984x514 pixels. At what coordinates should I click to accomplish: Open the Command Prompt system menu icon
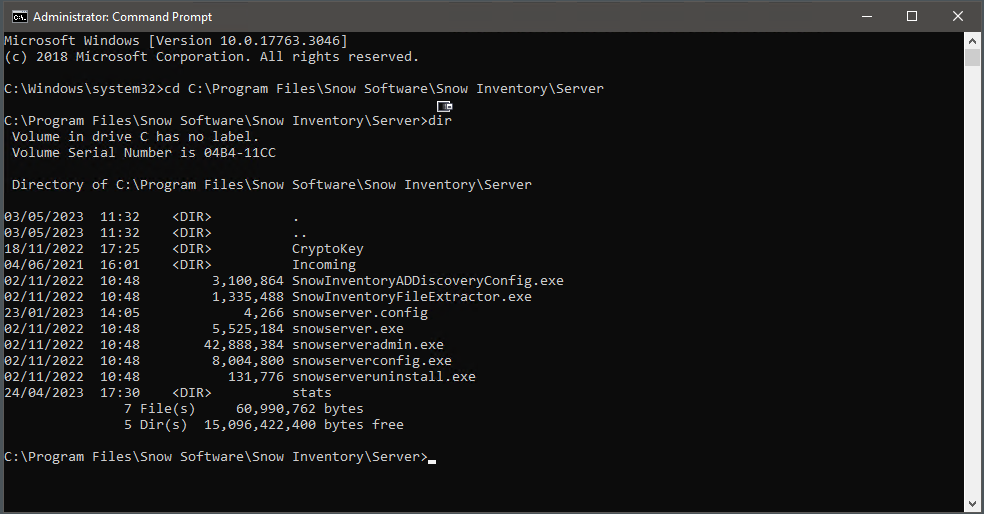click(19, 16)
